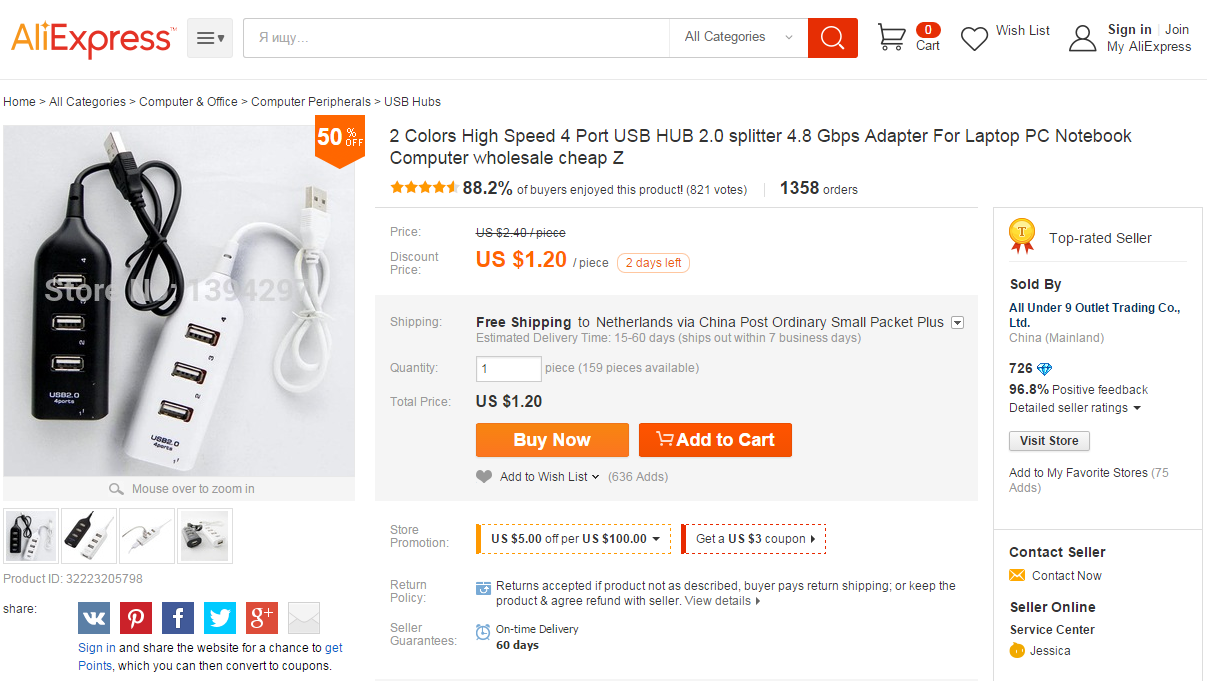Click the Wish List heart icon
The width and height of the screenshot is (1207, 681).
pyautogui.click(x=974, y=39)
